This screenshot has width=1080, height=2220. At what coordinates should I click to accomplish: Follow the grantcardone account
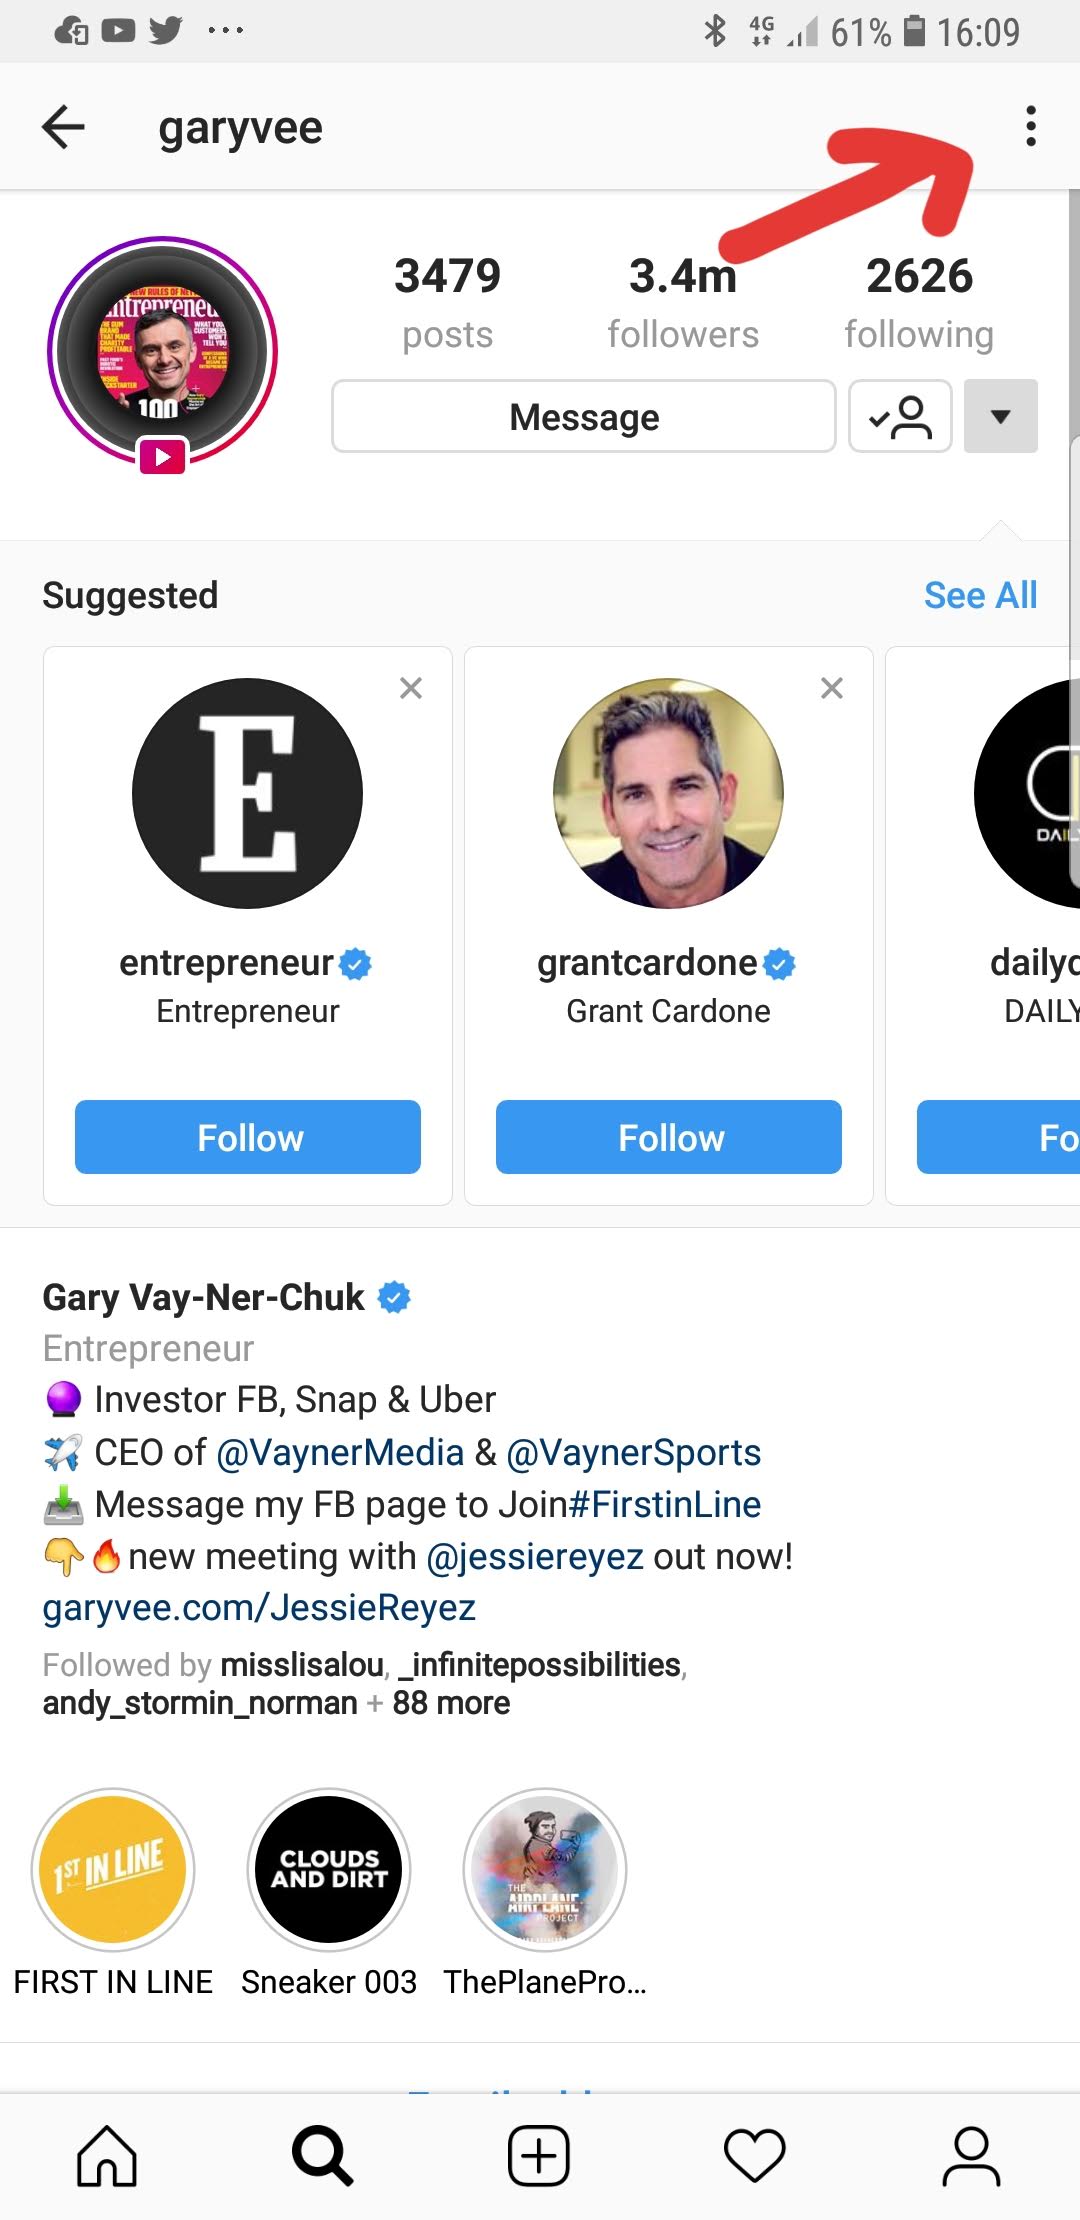click(669, 1137)
